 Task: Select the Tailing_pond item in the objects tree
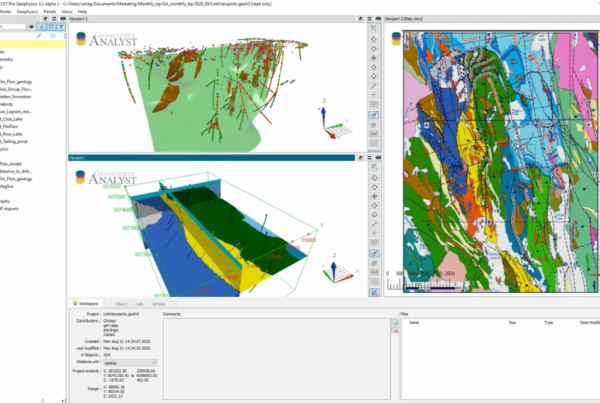(x=14, y=141)
